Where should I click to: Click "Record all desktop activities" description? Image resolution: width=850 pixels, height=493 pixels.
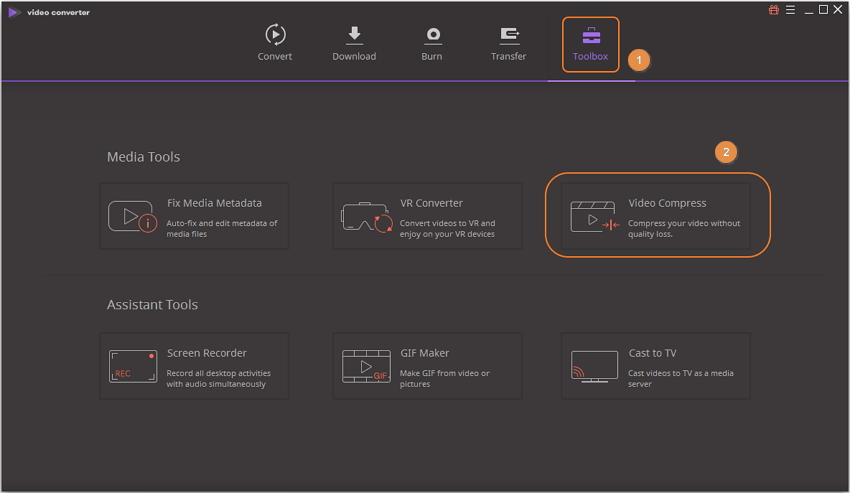pyautogui.click(x=218, y=379)
